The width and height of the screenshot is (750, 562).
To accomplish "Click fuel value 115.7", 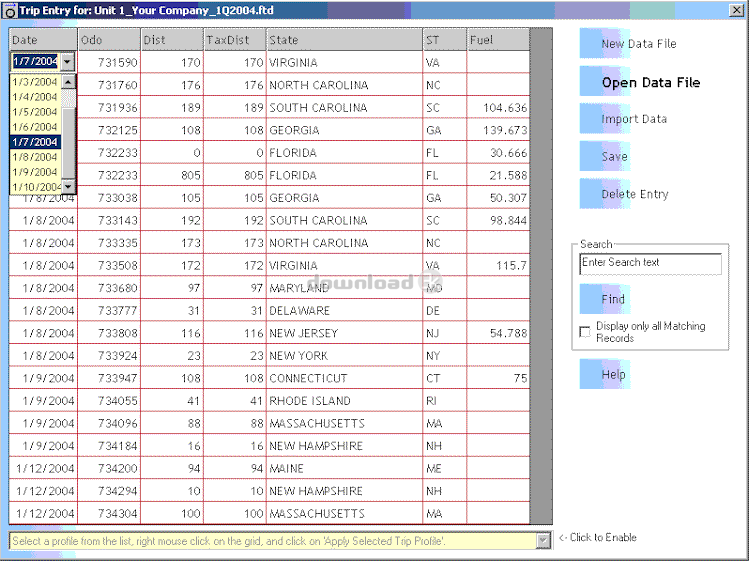I will (498, 265).
